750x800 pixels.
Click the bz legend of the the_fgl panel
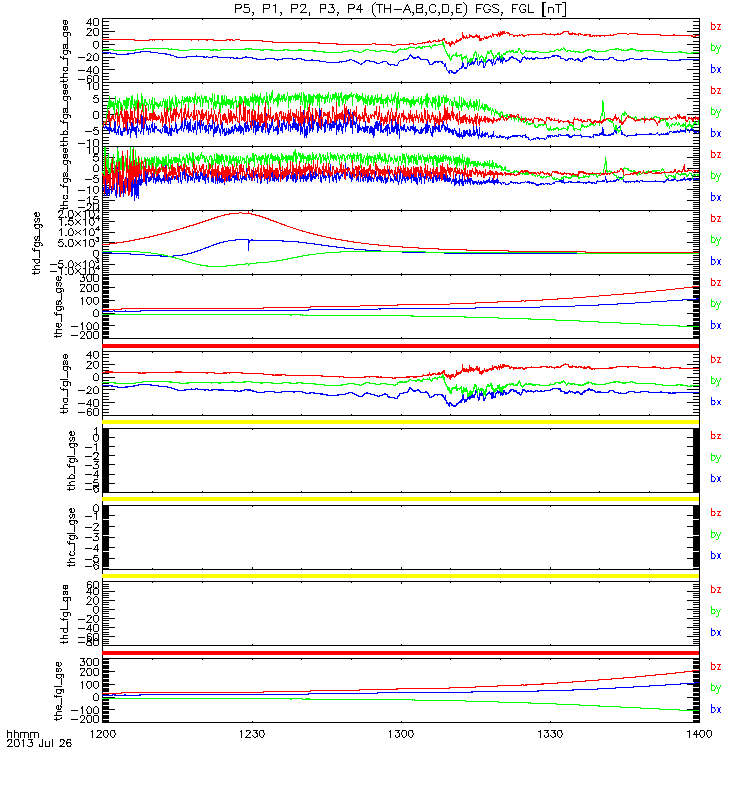tap(716, 667)
